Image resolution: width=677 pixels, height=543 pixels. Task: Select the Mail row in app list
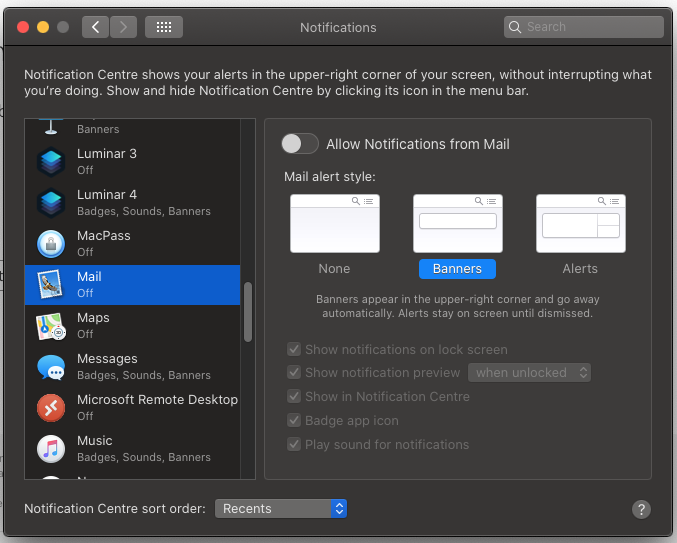coord(133,285)
